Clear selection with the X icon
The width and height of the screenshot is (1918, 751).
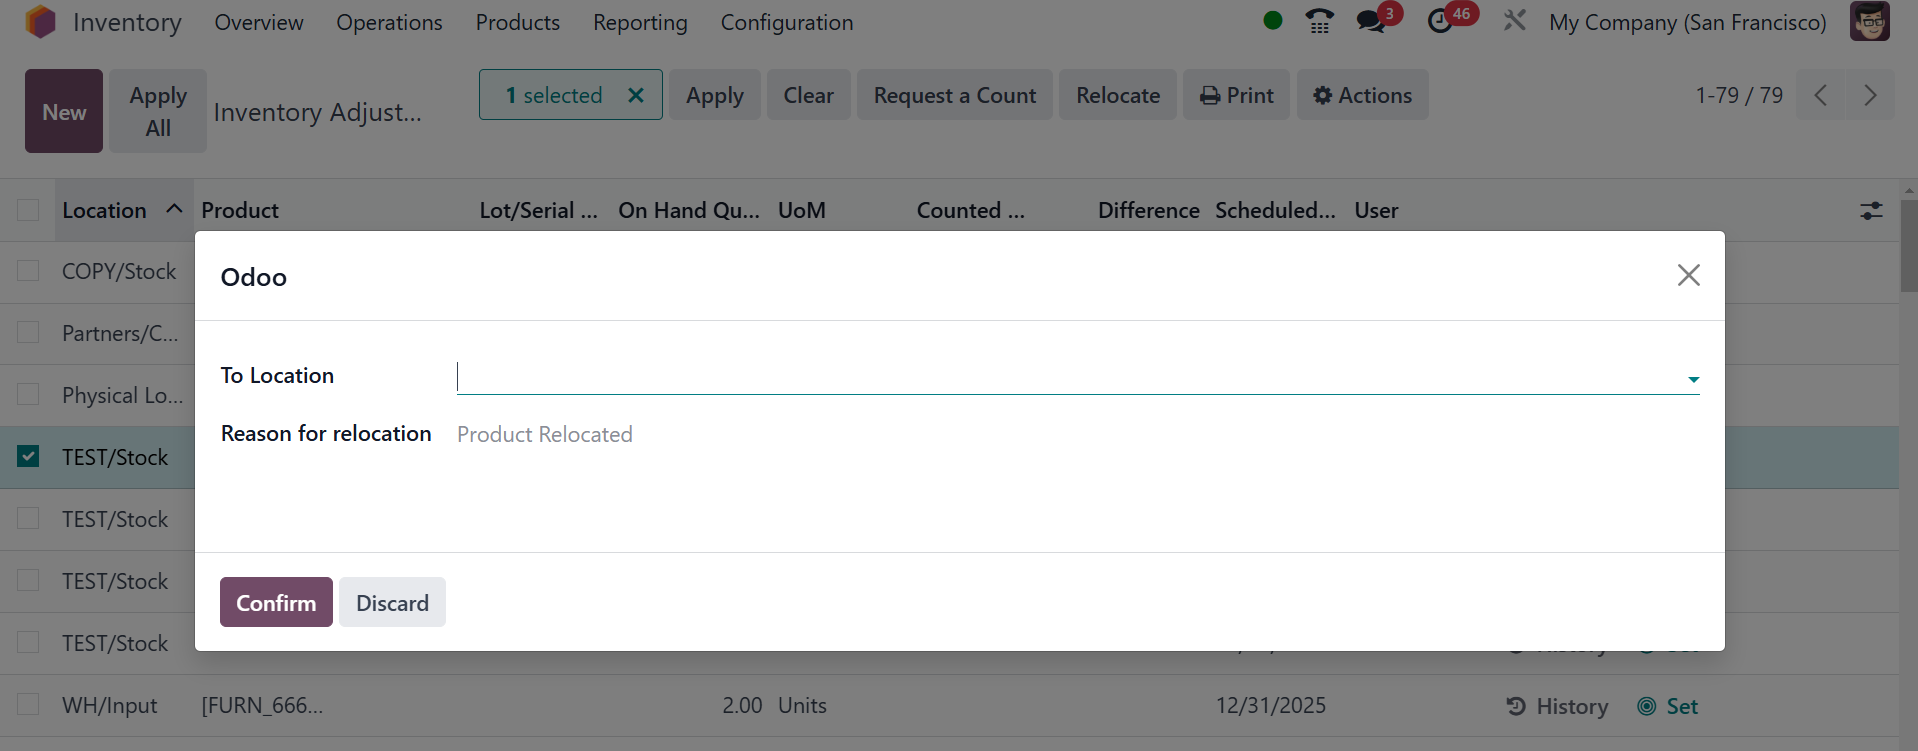pos(635,95)
